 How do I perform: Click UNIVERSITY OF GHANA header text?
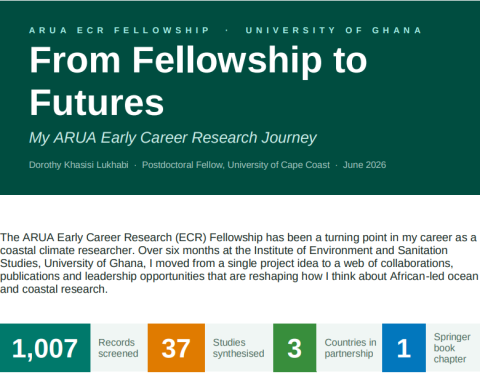tap(334, 30)
